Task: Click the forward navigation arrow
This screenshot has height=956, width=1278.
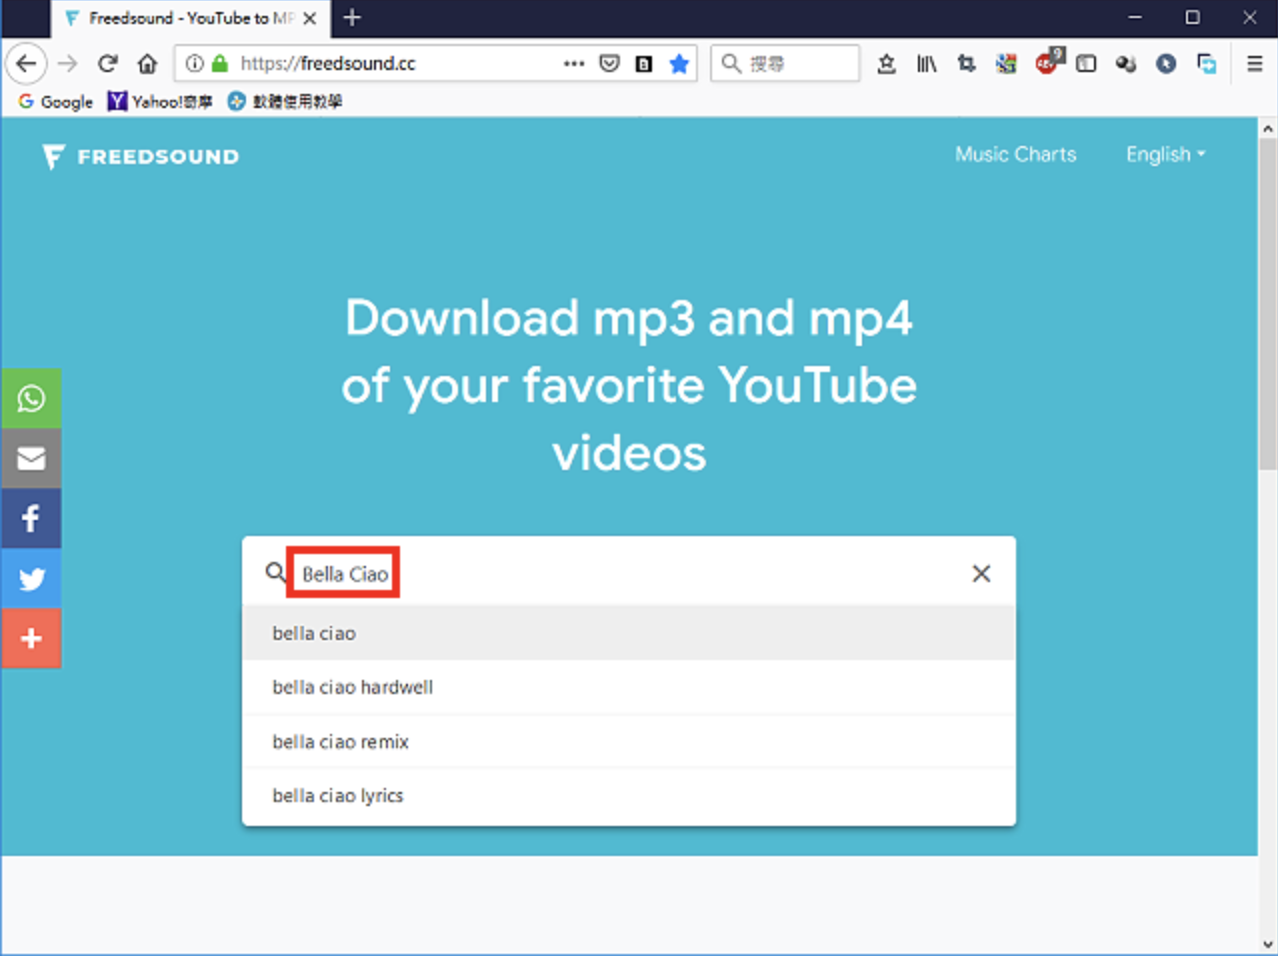Action: pyautogui.click(x=67, y=64)
